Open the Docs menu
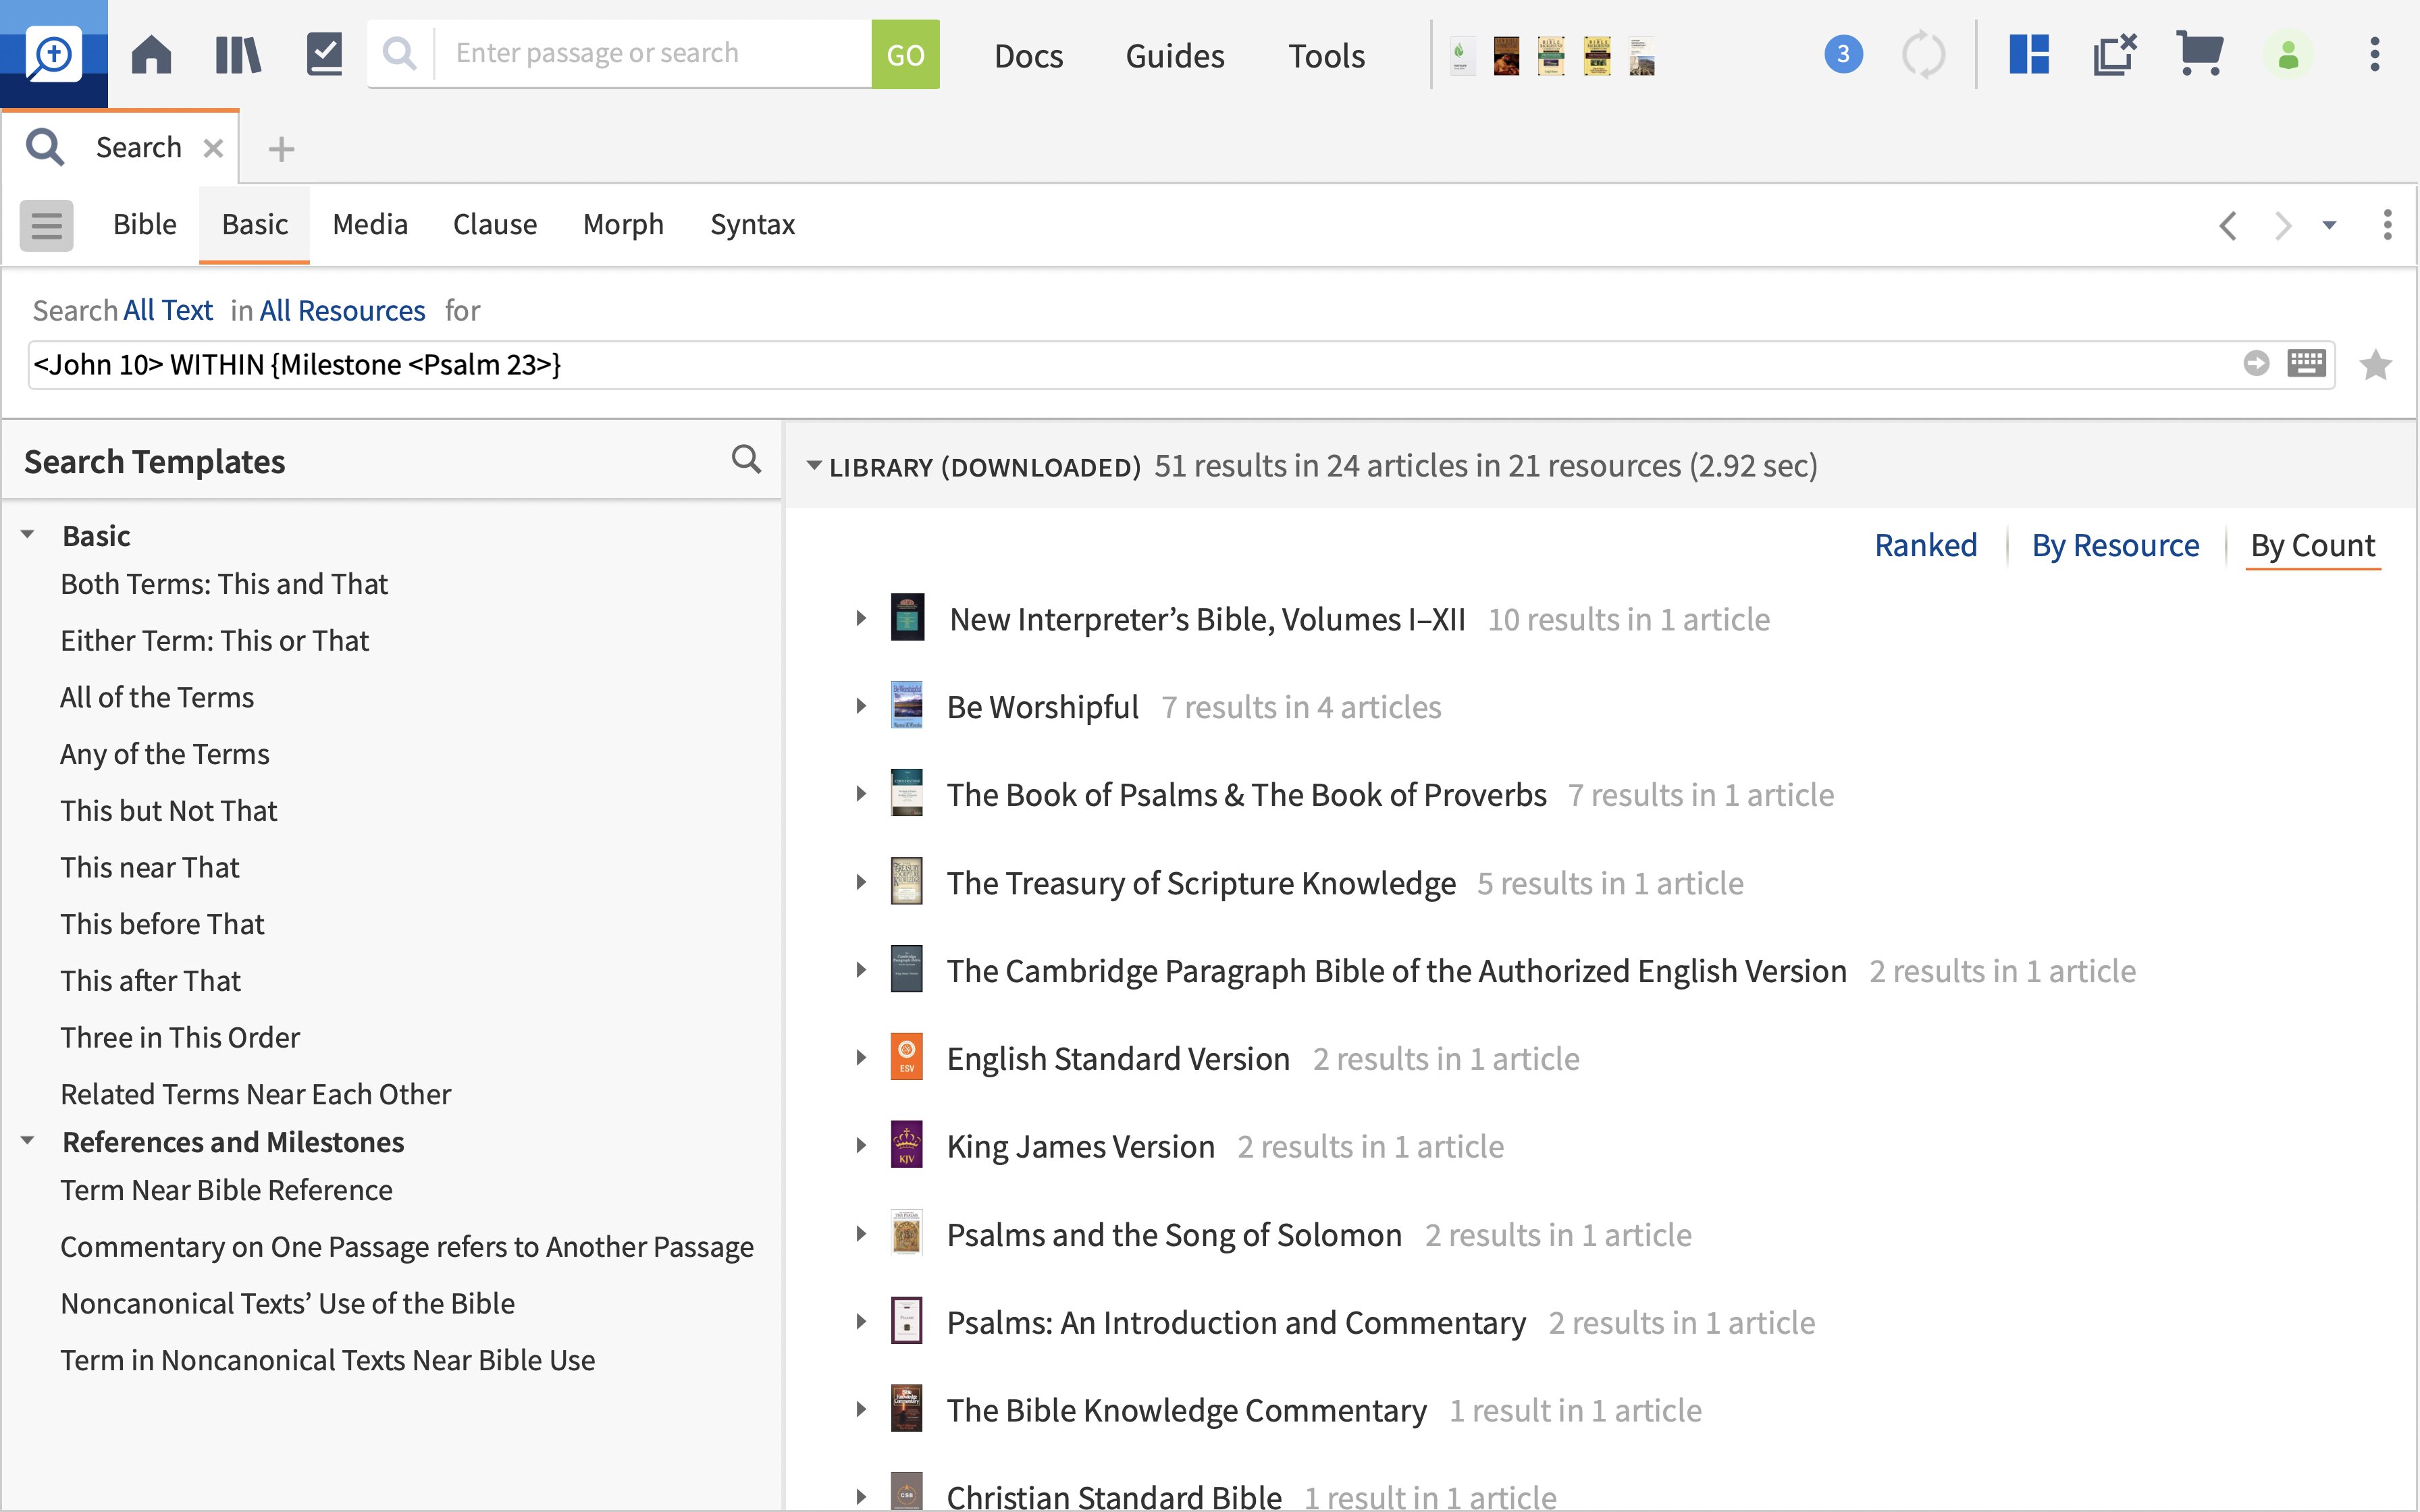The width and height of the screenshot is (2420, 1512). [1028, 56]
